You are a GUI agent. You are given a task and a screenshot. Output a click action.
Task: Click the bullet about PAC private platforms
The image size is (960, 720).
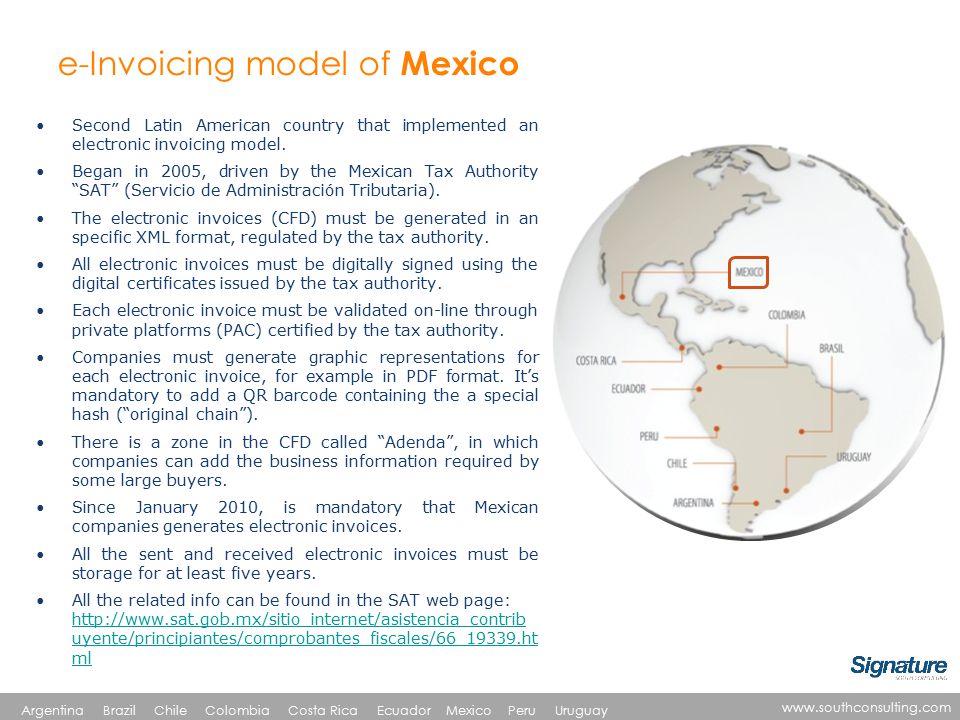pyautogui.click(x=305, y=320)
